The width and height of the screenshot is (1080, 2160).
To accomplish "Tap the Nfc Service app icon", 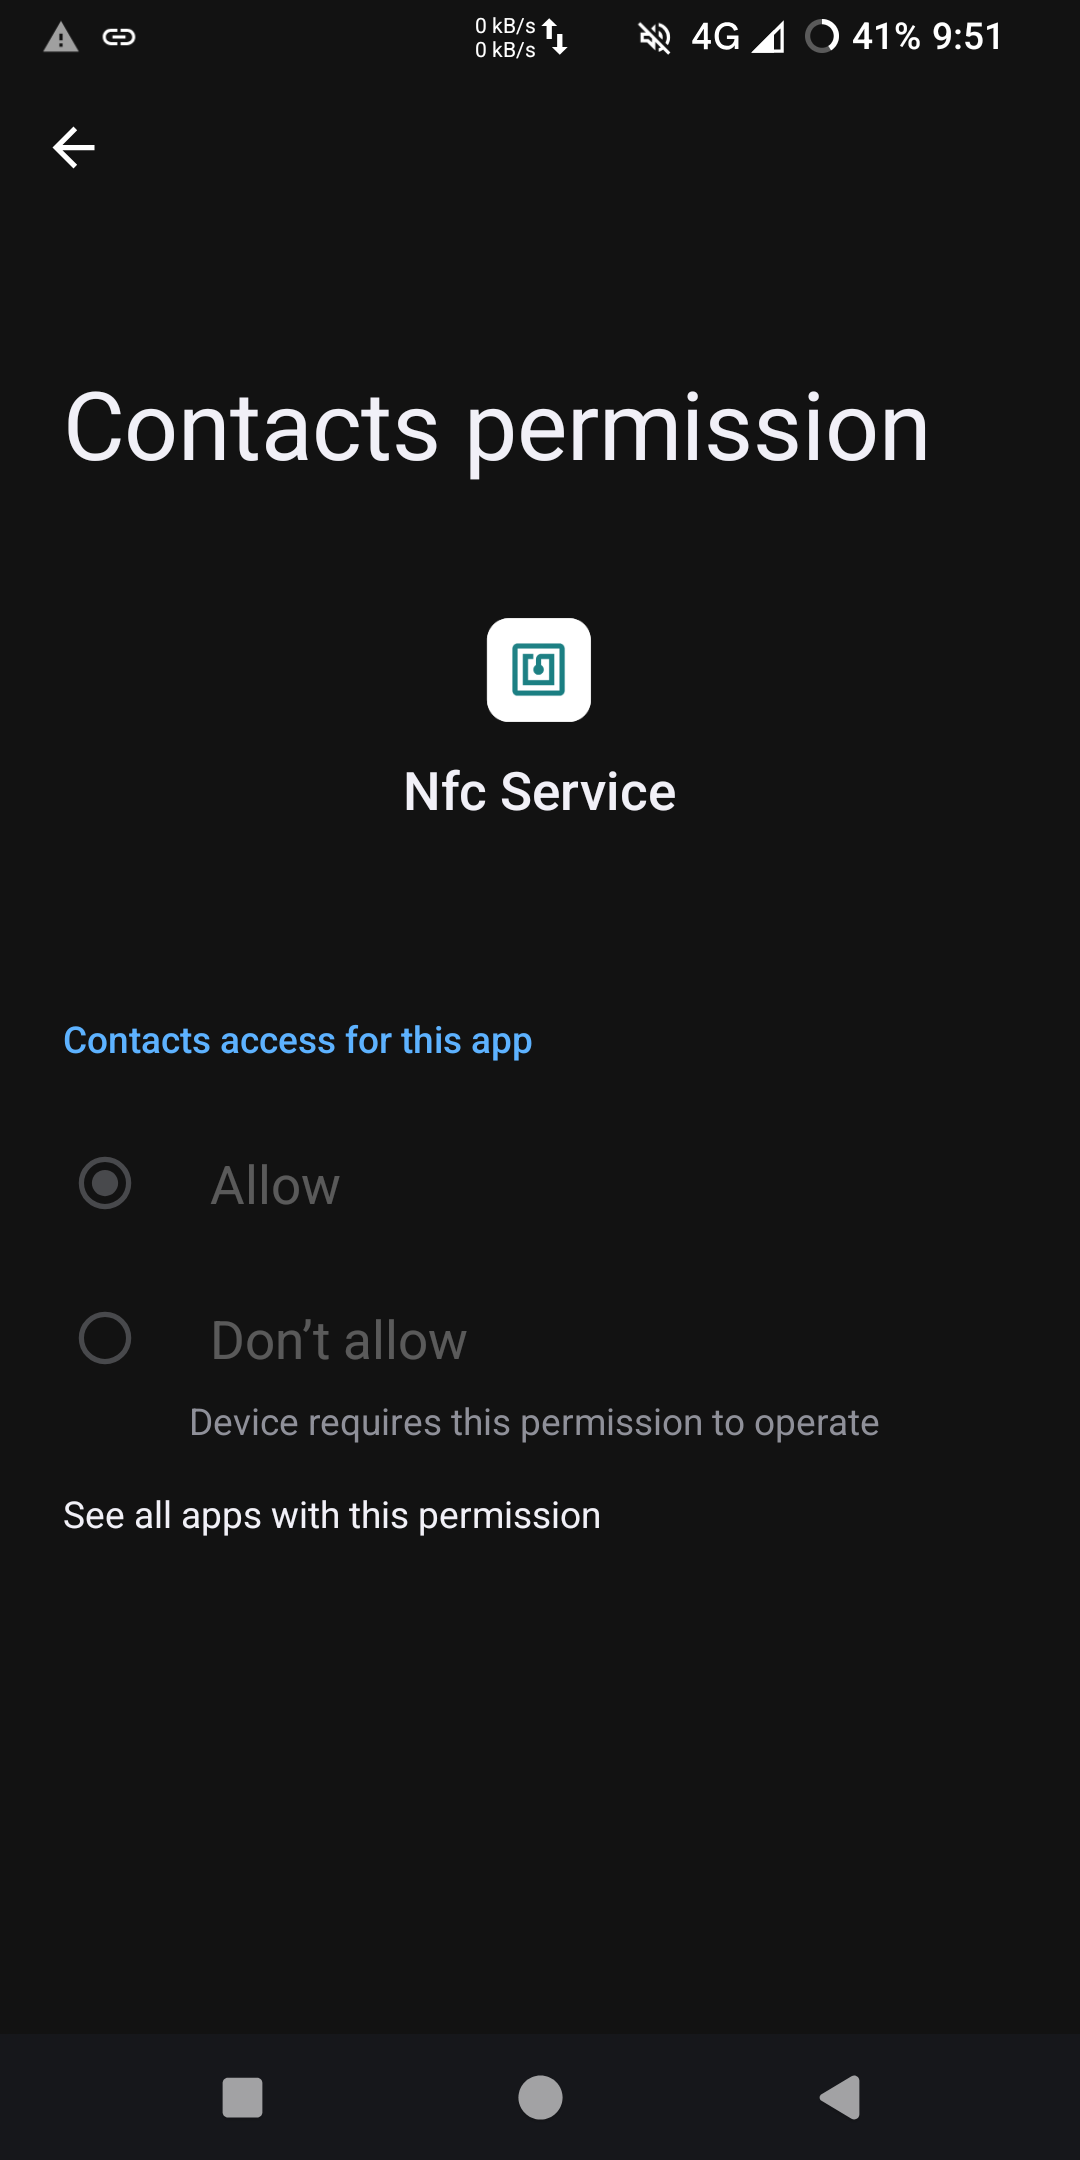I will pyautogui.click(x=539, y=670).
